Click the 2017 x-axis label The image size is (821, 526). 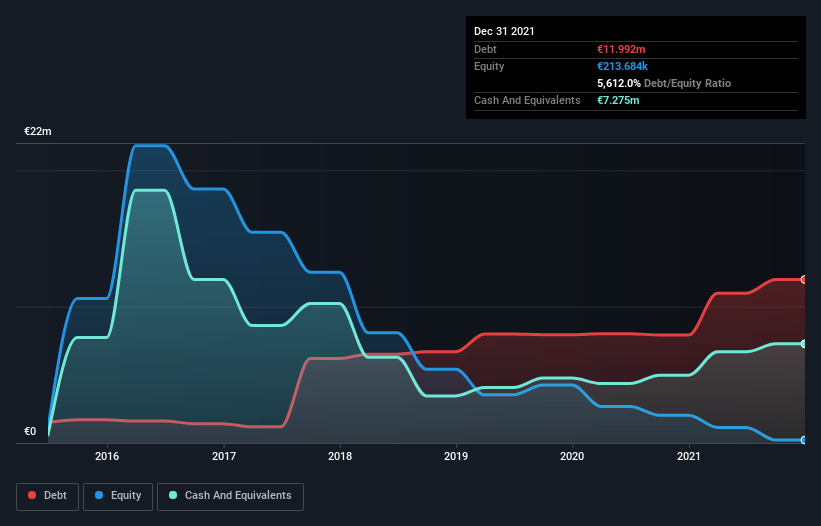224,456
